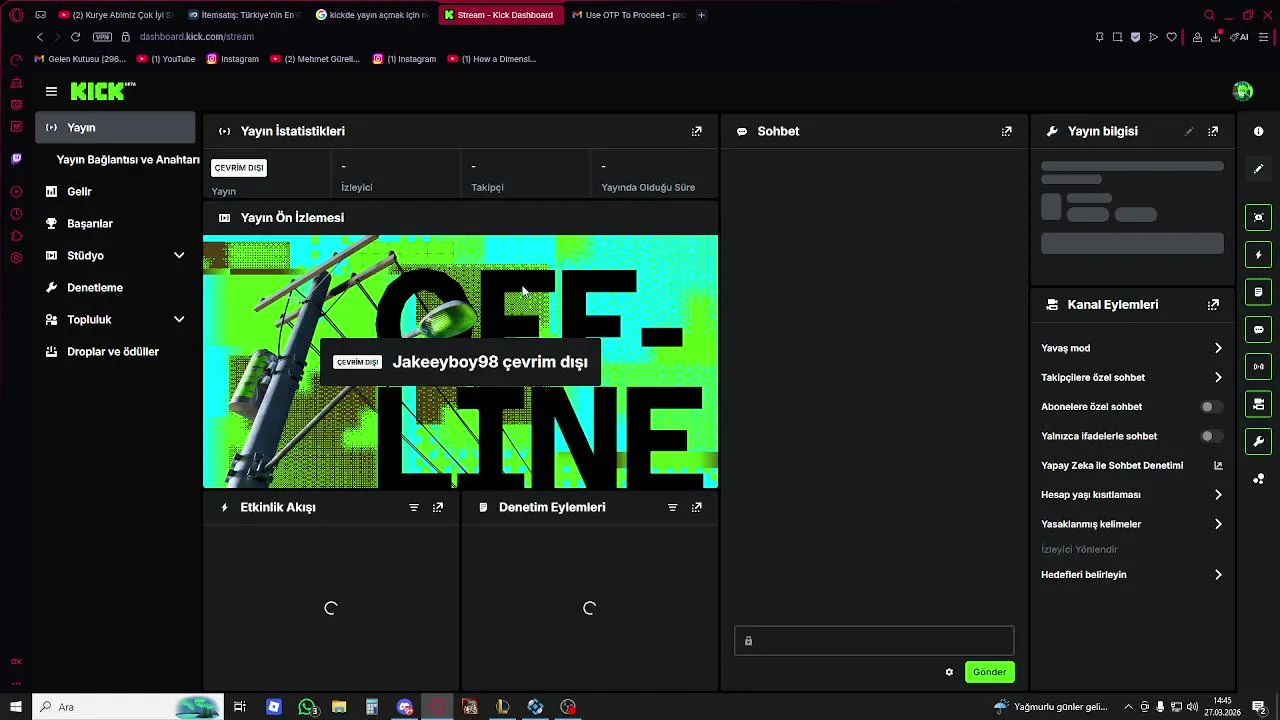1280x720 pixels.
Task: Click the pencil edit icon in right sidebar
Action: [1258, 169]
